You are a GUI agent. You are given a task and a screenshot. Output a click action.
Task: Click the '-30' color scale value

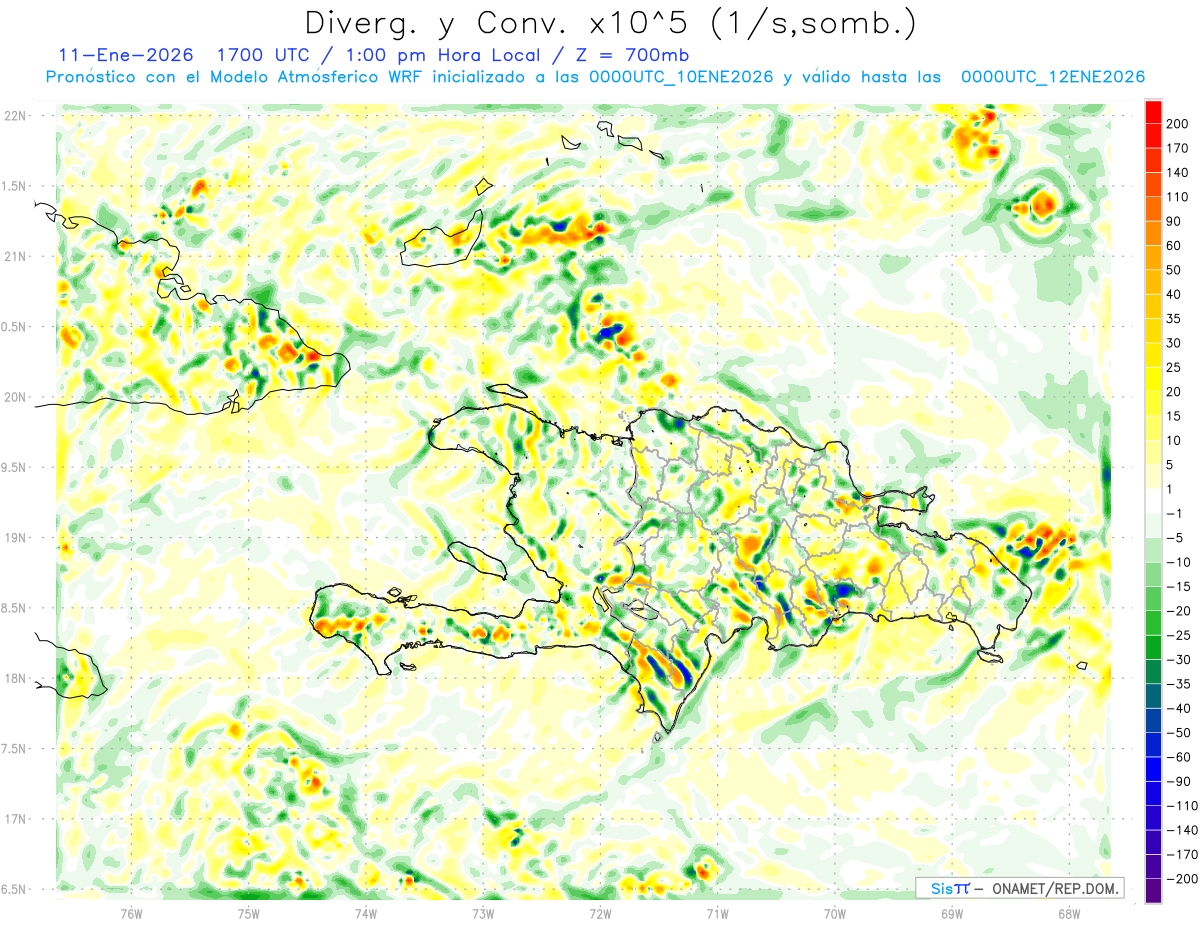(x=1178, y=659)
